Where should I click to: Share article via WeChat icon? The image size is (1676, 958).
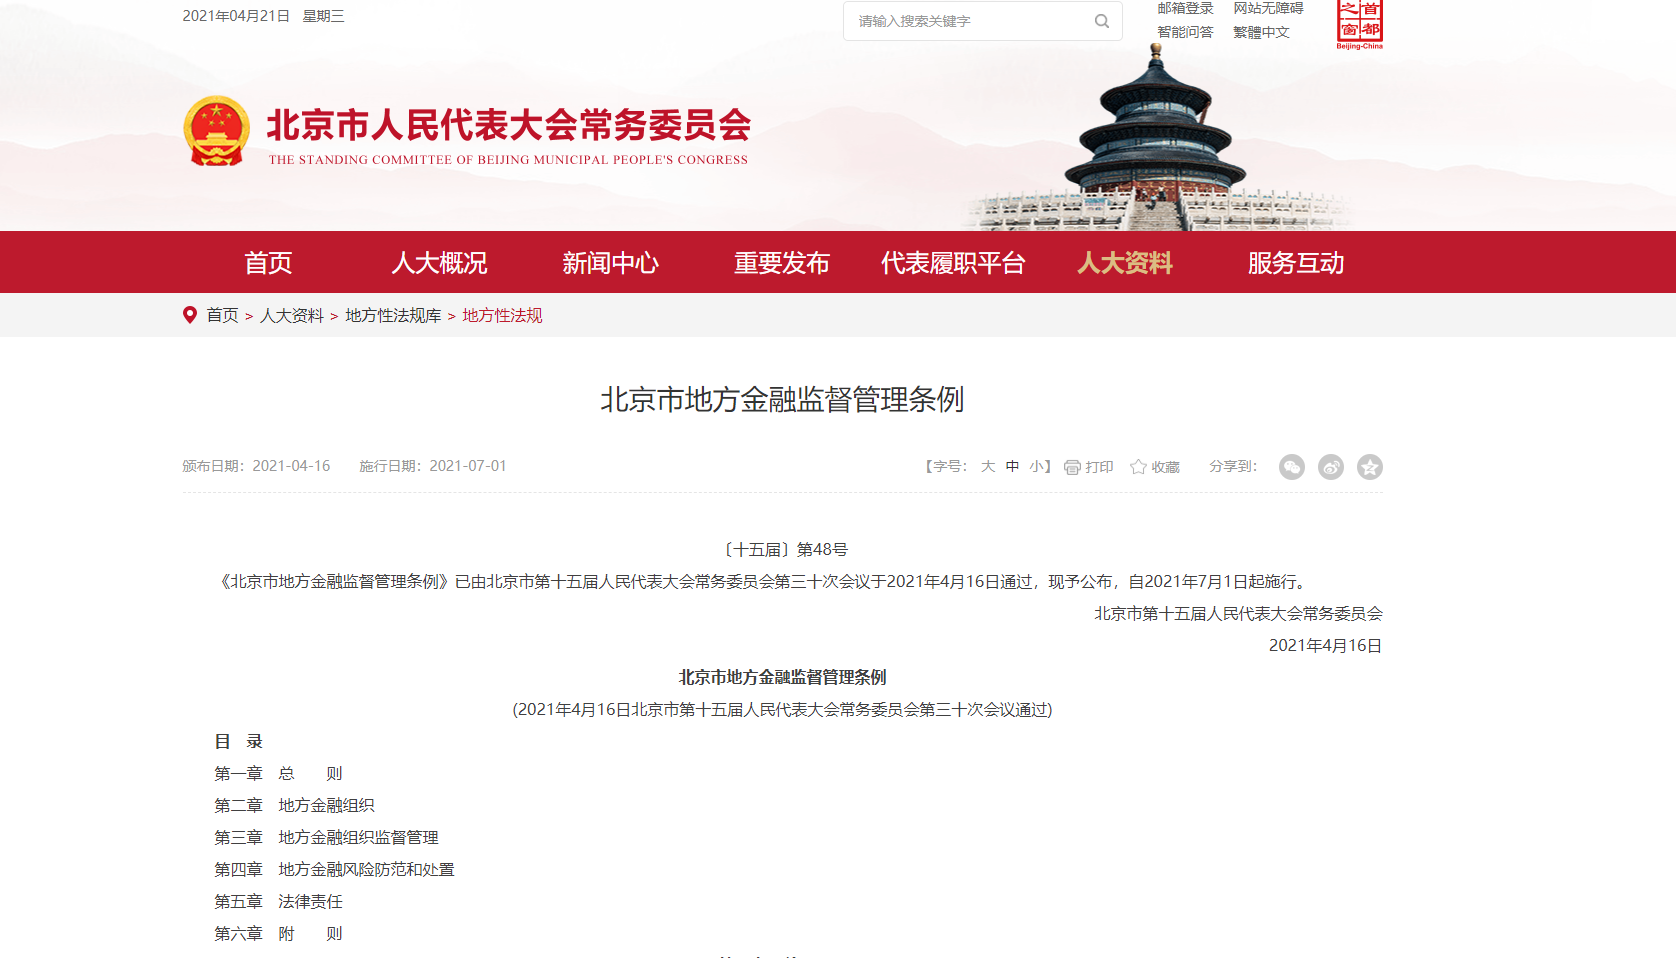pyautogui.click(x=1292, y=467)
